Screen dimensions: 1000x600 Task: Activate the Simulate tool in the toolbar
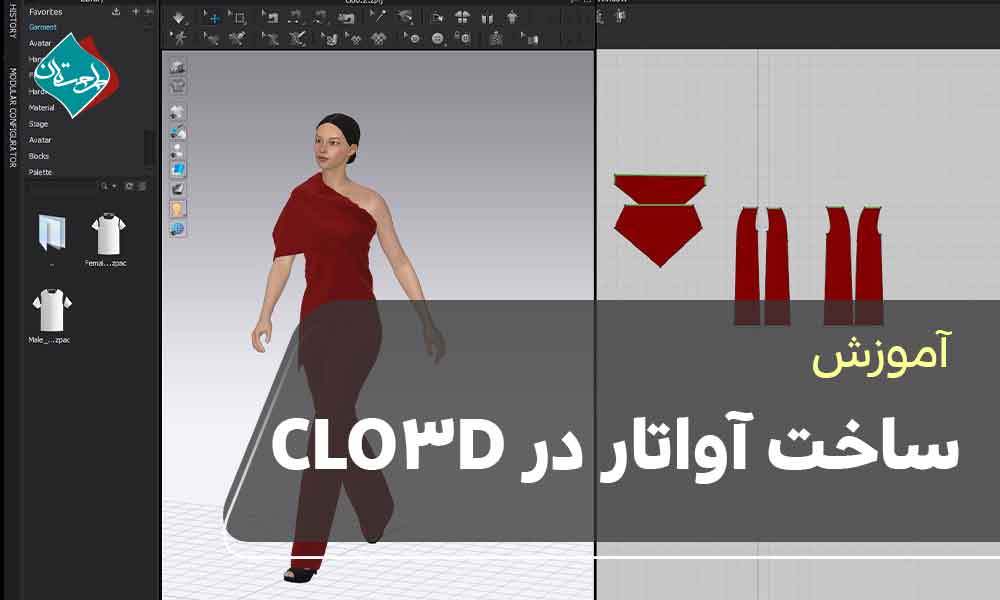click(x=179, y=17)
